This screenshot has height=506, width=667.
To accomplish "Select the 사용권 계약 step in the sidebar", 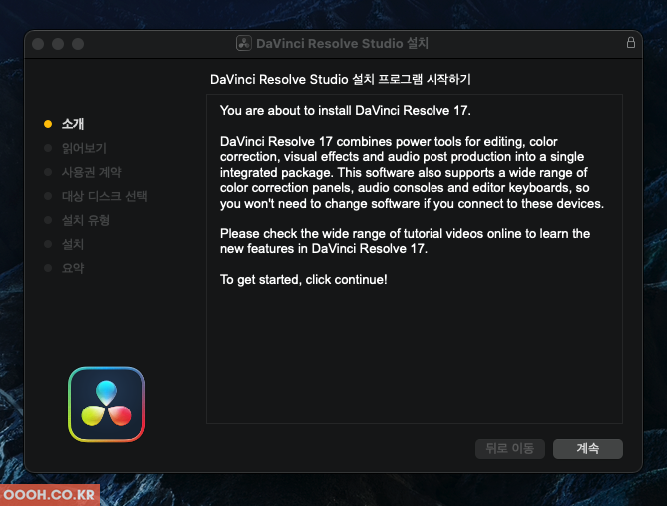I will [91, 172].
